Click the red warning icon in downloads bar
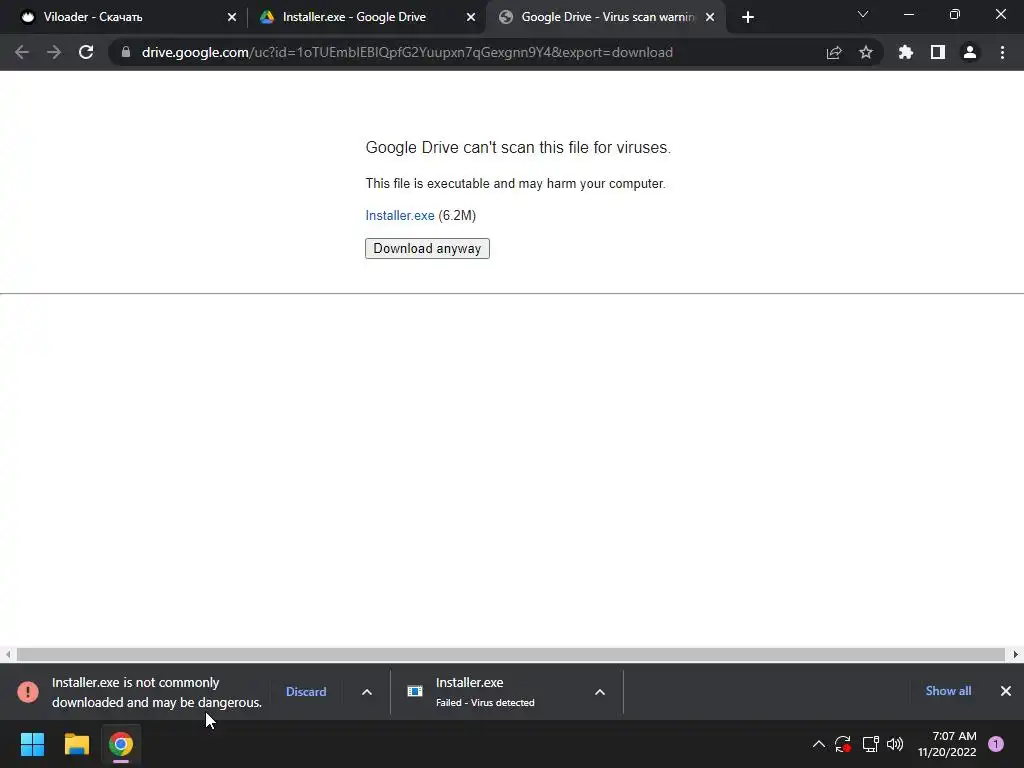 click(x=28, y=692)
